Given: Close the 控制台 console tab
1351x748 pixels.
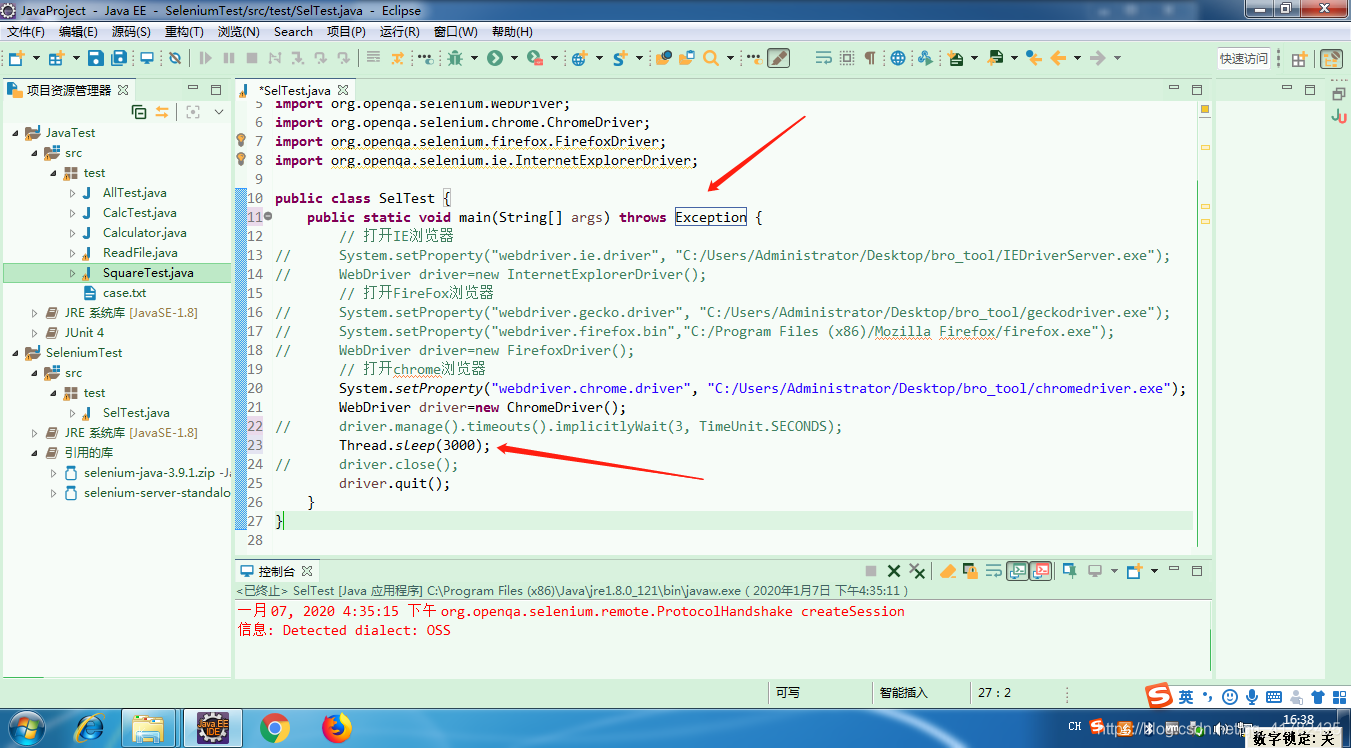Looking at the screenshot, I should [x=308, y=571].
